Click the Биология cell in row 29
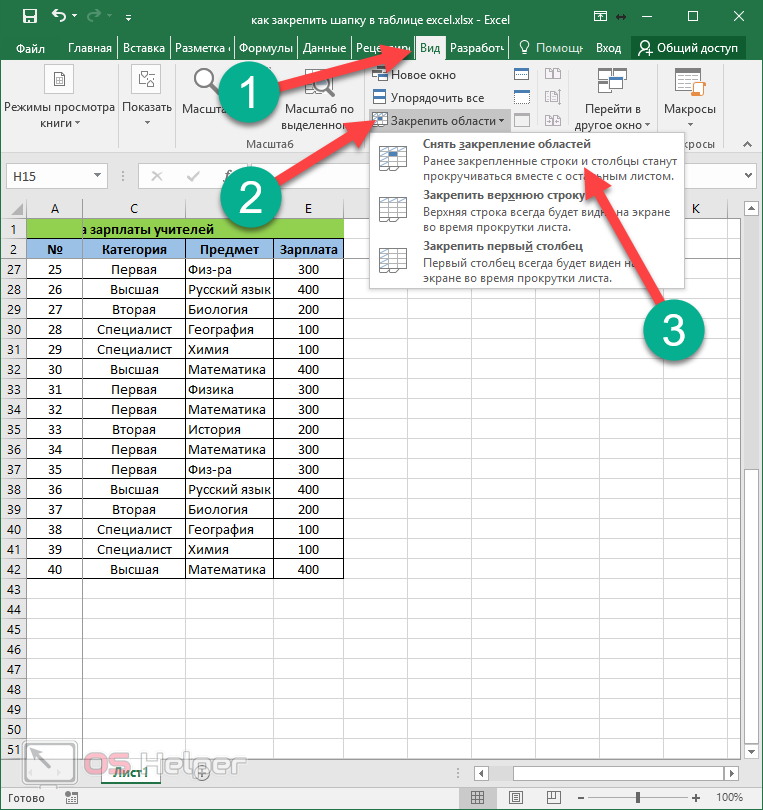This screenshot has width=763, height=810. coord(229,309)
